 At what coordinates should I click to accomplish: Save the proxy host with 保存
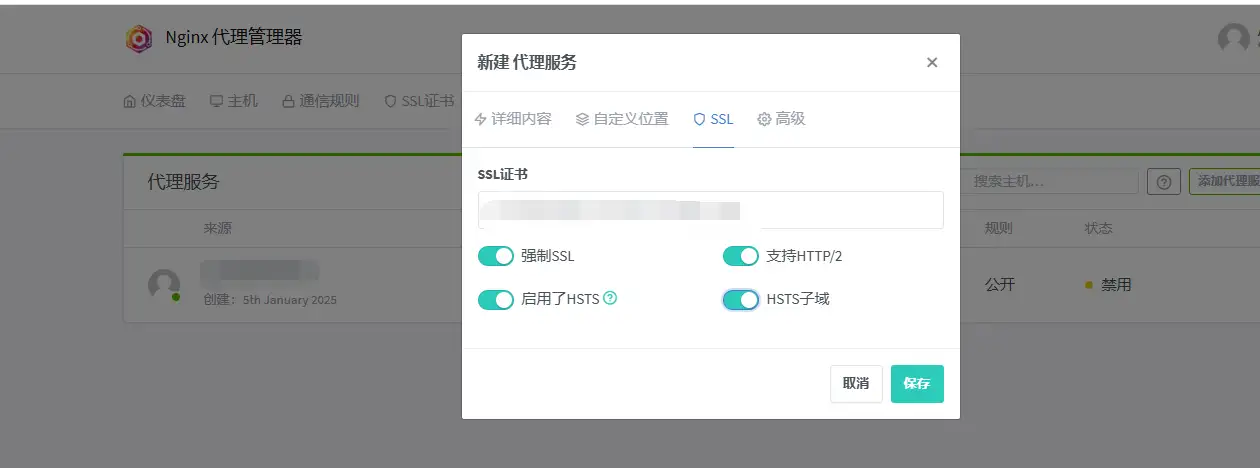click(917, 384)
